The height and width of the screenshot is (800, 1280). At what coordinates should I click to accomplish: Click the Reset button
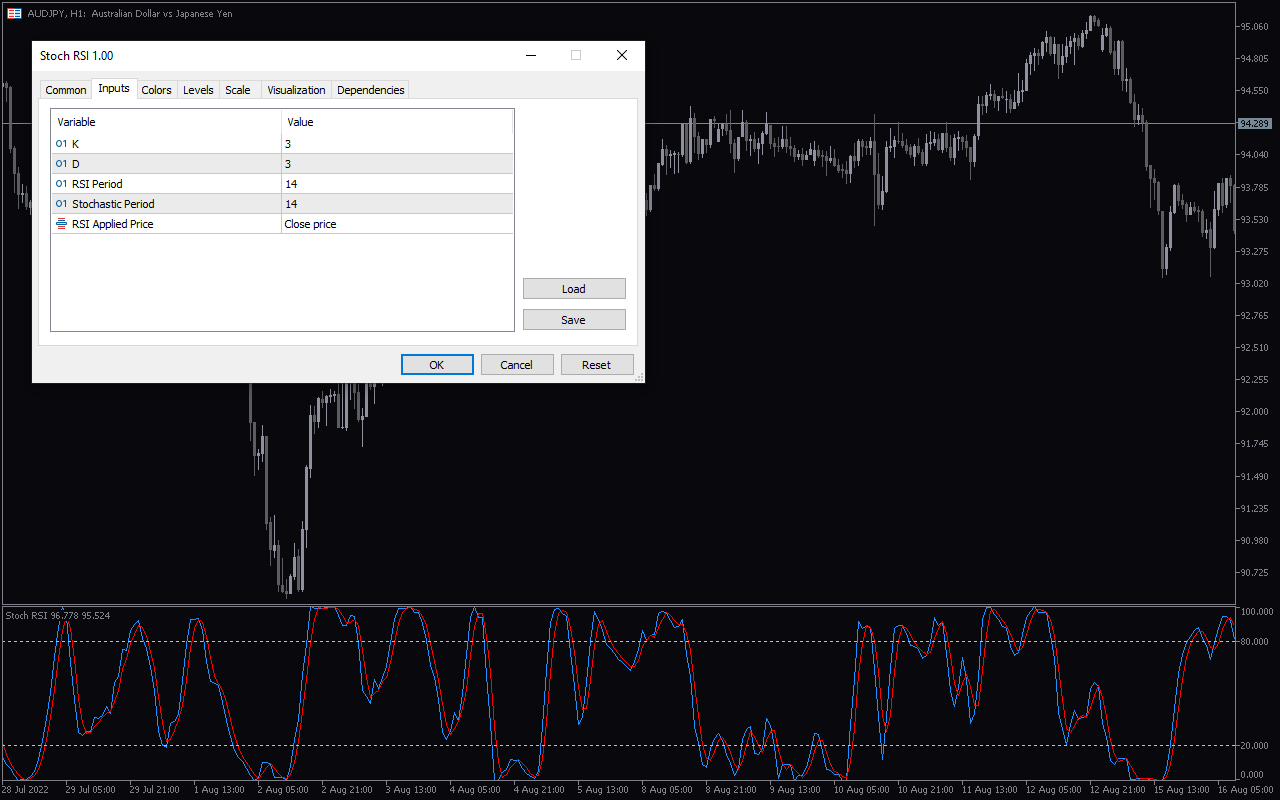pos(597,365)
